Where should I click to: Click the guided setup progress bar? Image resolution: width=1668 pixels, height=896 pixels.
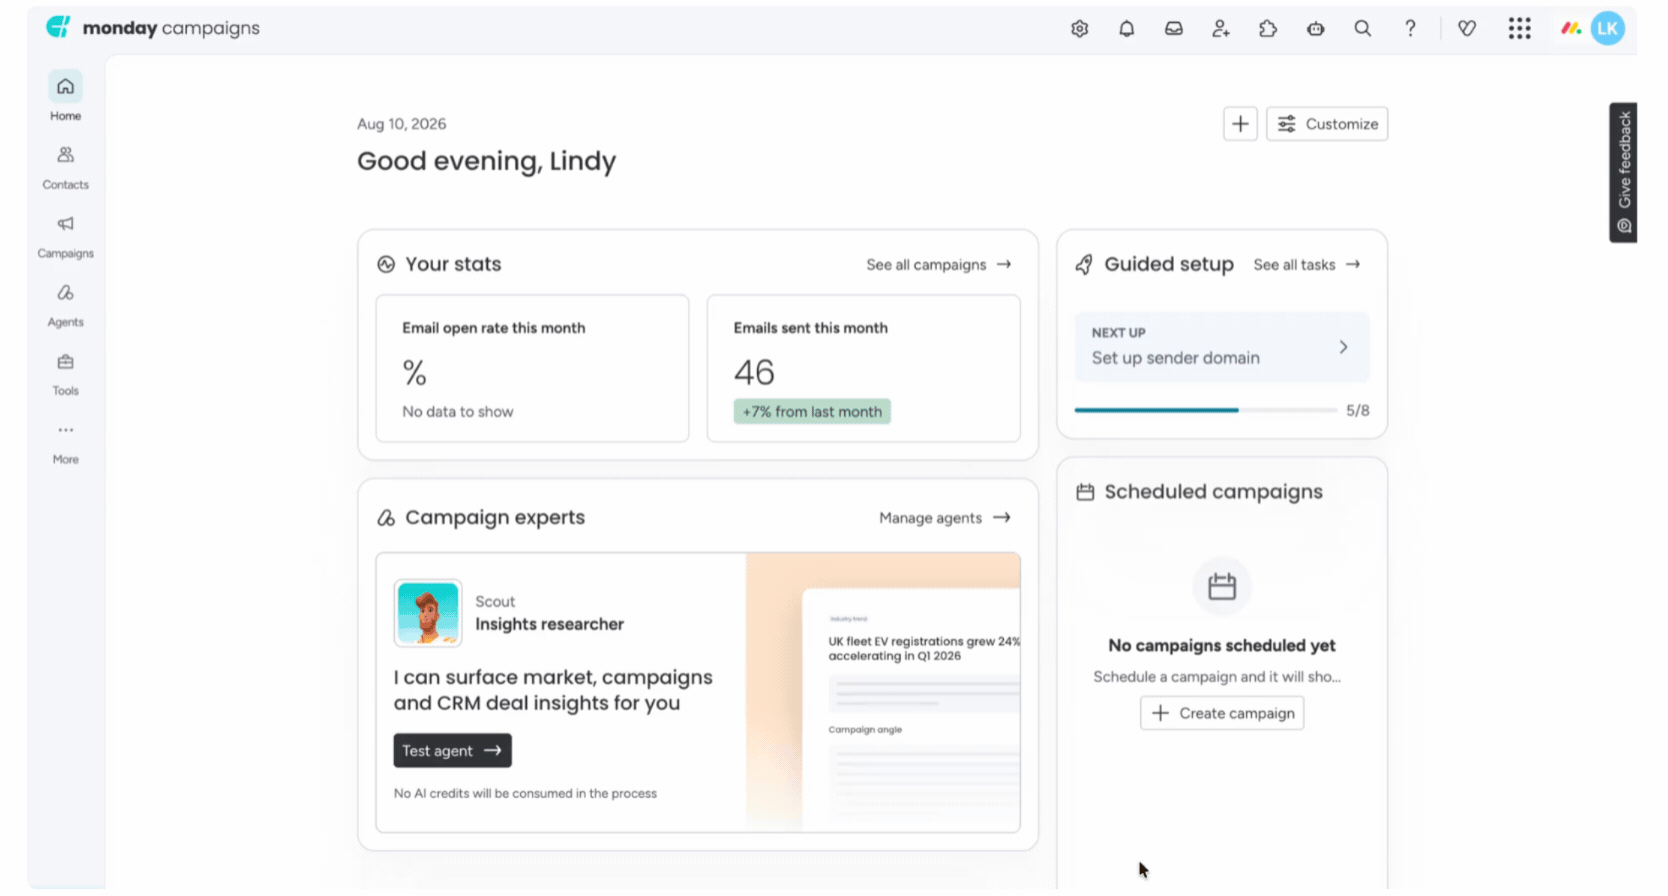[1205, 410]
